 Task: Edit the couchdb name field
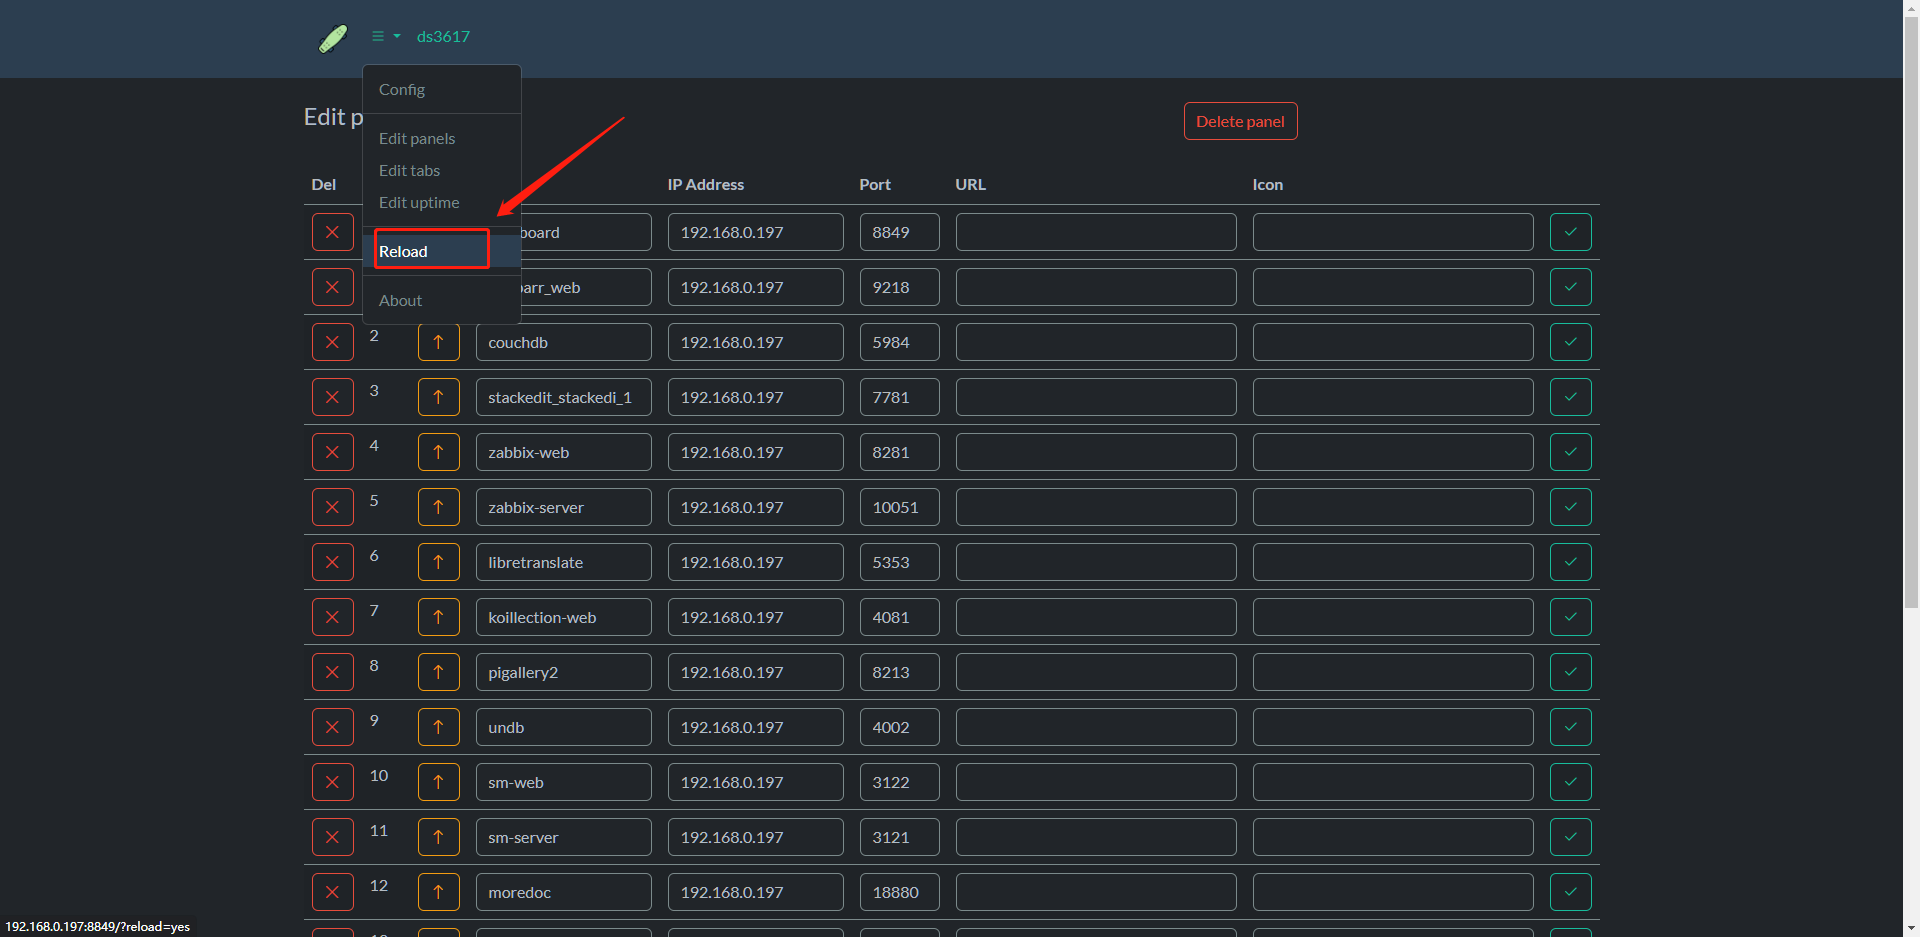click(x=564, y=342)
